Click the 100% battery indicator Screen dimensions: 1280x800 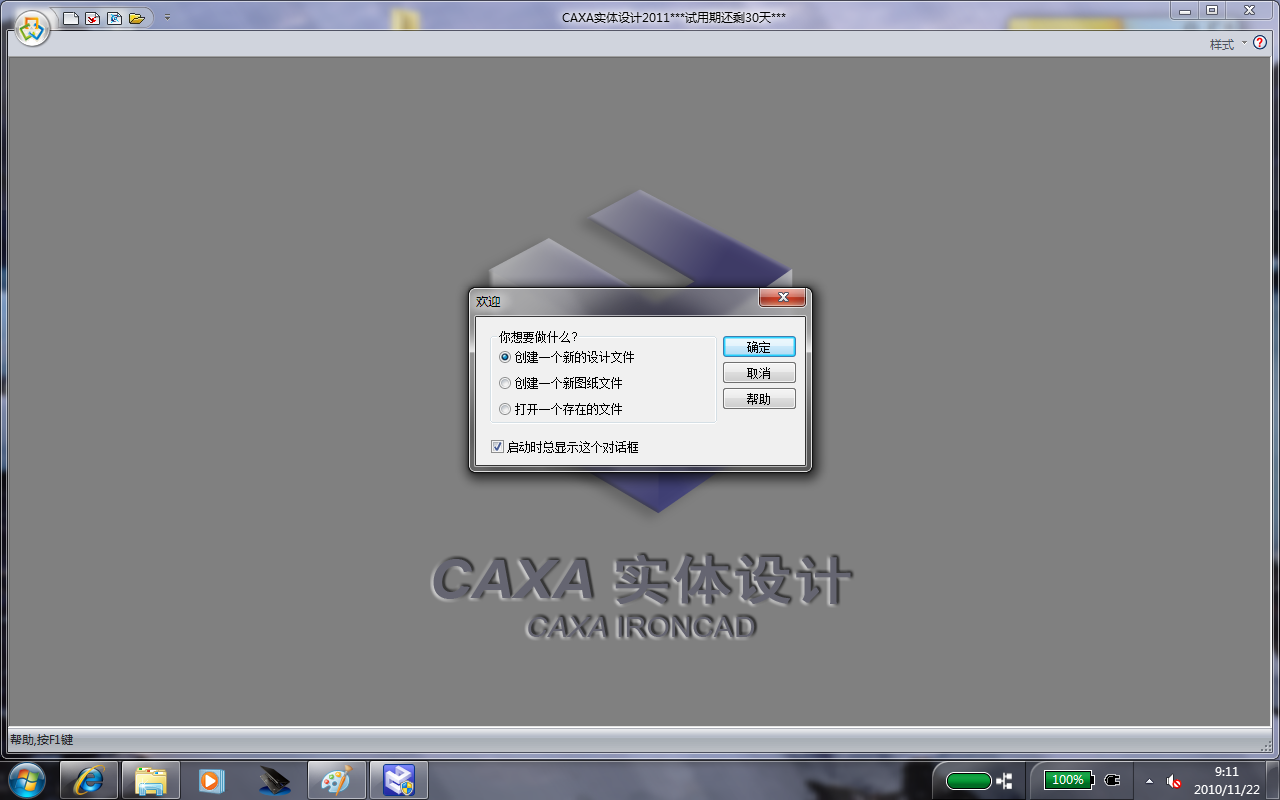point(1069,780)
